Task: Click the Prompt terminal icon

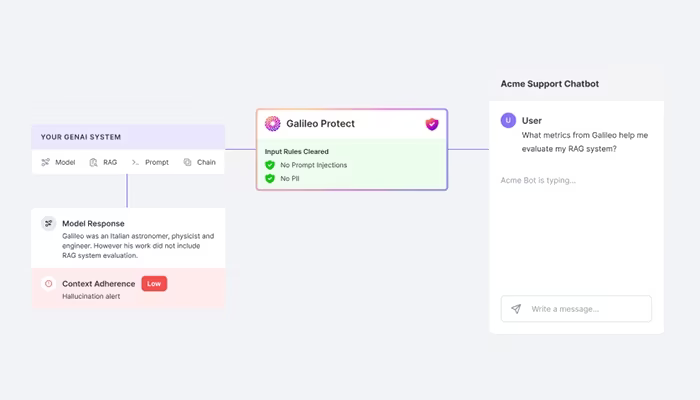Action: [135, 162]
